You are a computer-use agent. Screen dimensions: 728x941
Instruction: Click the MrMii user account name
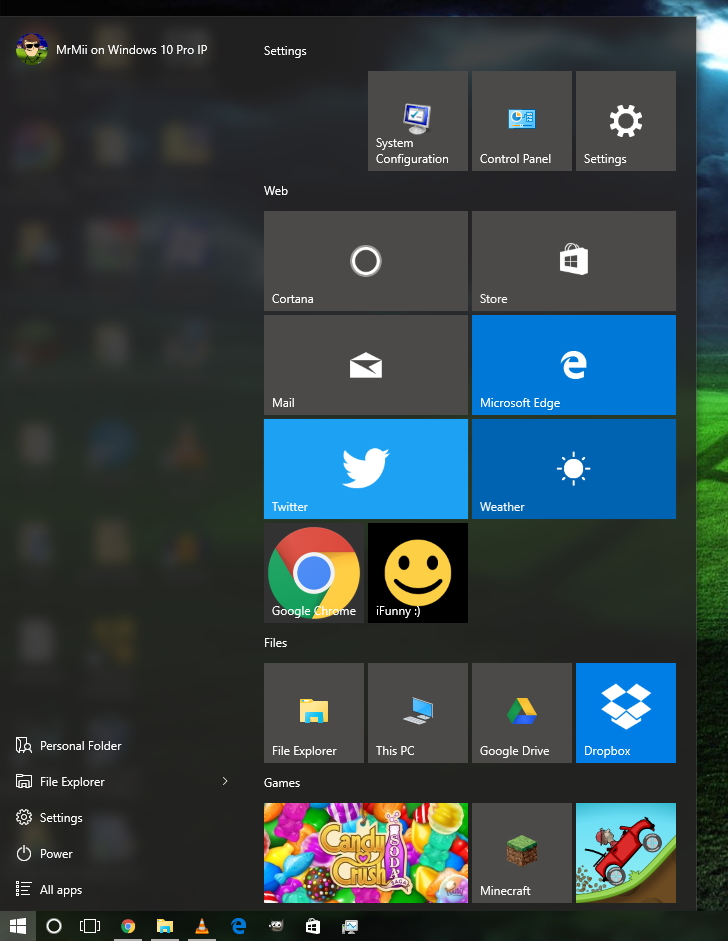click(131, 49)
